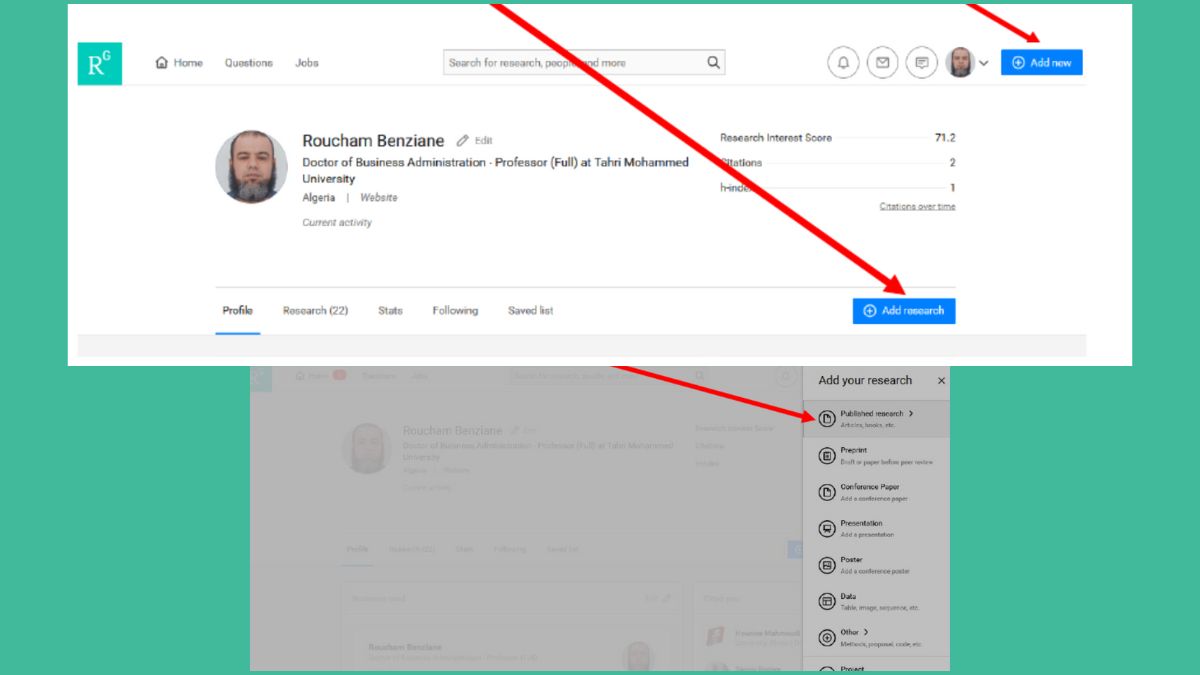This screenshot has height=675, width=1200.
Task: Open the Saved list tab
Action: point(530,311)
